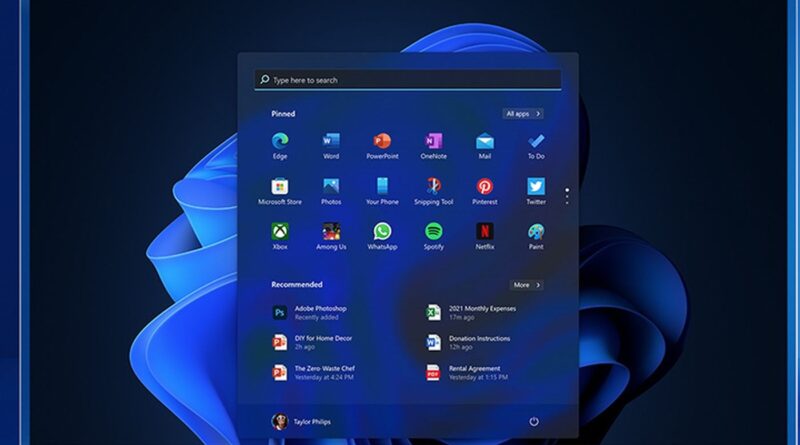Open WhatsApp from pinned apps
Screen dimensions: 800x445
click(382, 232)
